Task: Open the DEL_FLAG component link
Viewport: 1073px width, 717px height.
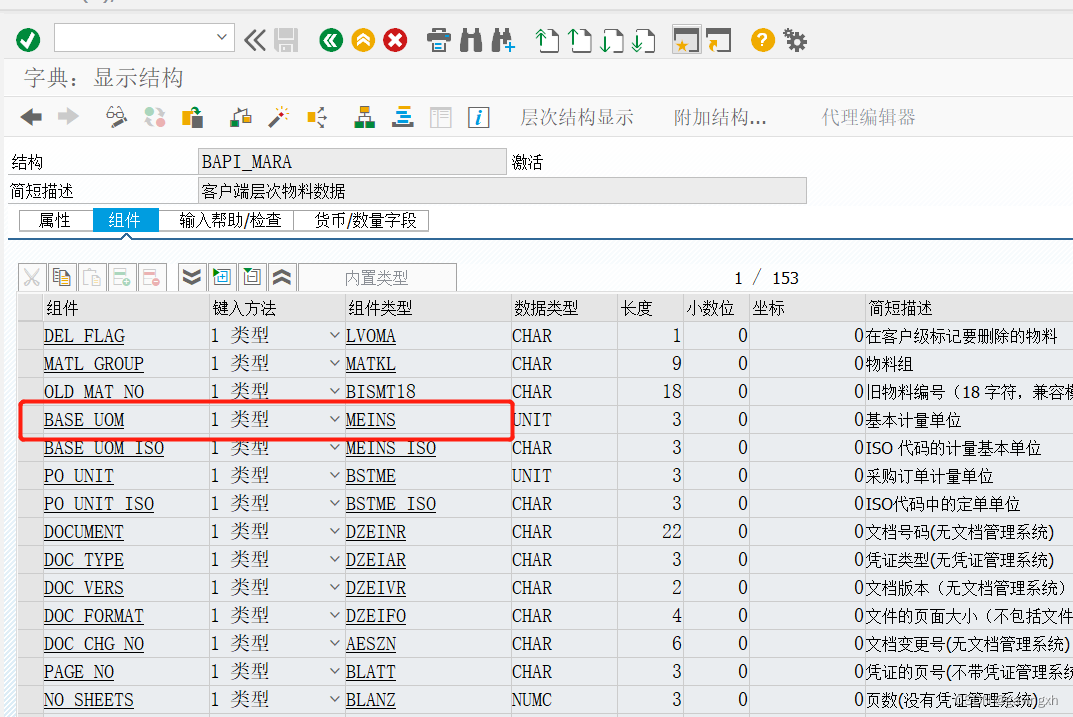Action: click(x=84, y=336)
